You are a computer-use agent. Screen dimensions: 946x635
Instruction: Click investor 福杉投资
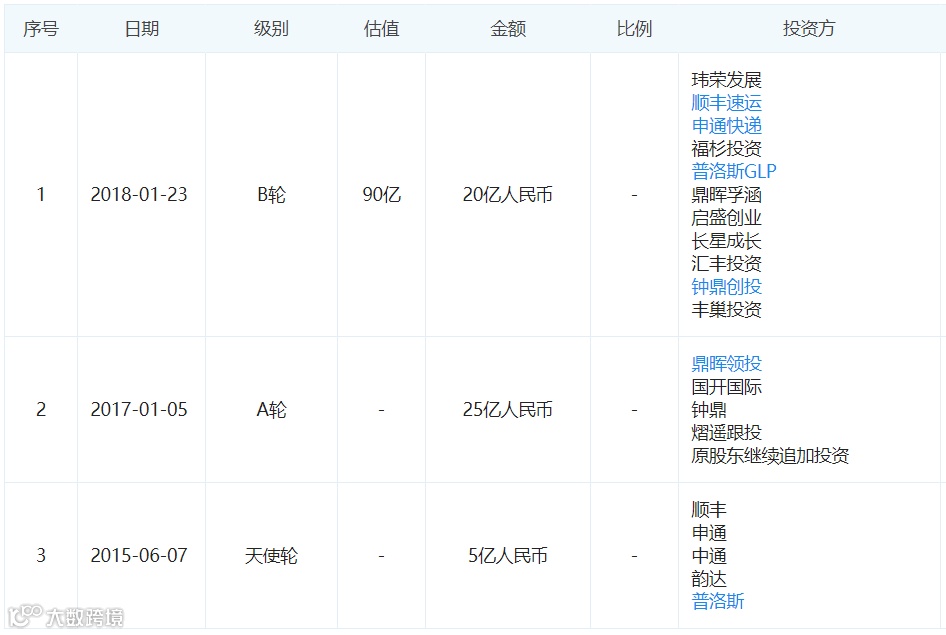[x=726, y=148]
